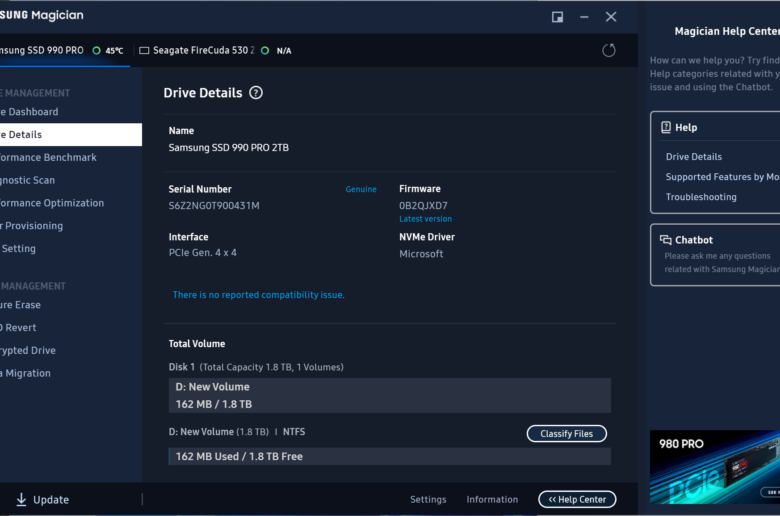780x516 pixels.
Task: Click the refresh drives icon
Action: 608,50
